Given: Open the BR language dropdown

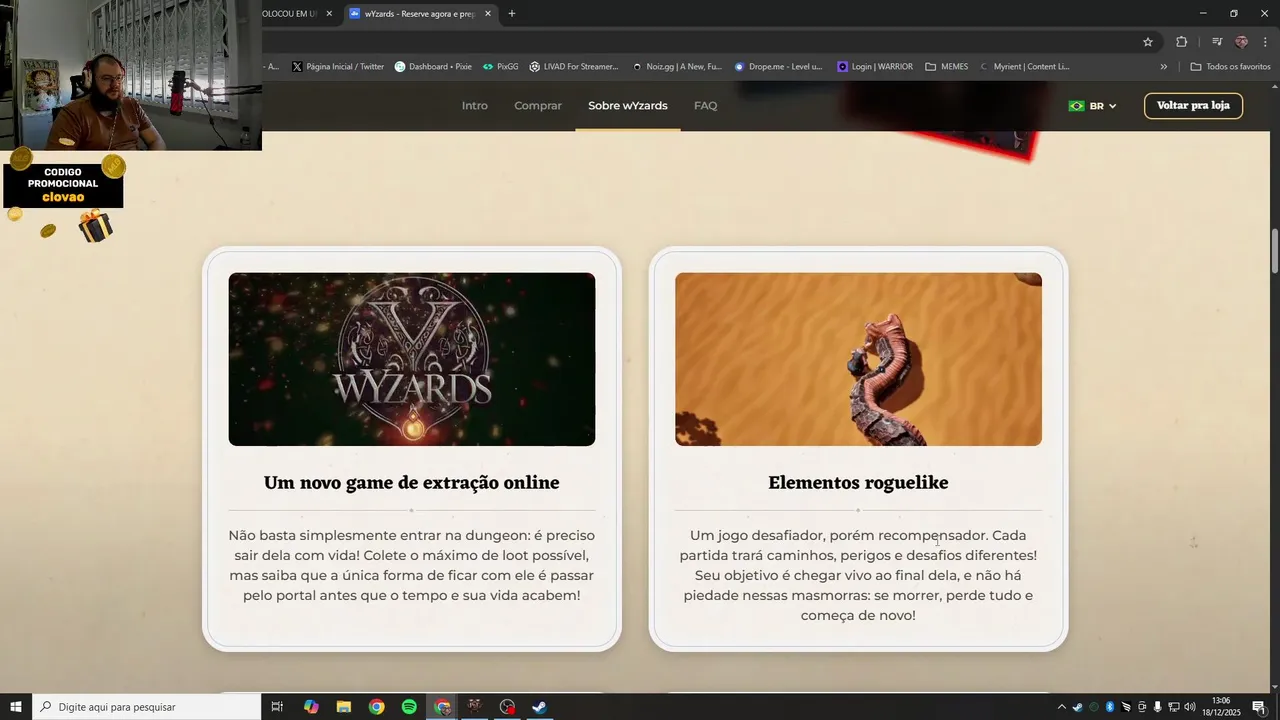Looking at the screenshot, I should point(1092,106).
